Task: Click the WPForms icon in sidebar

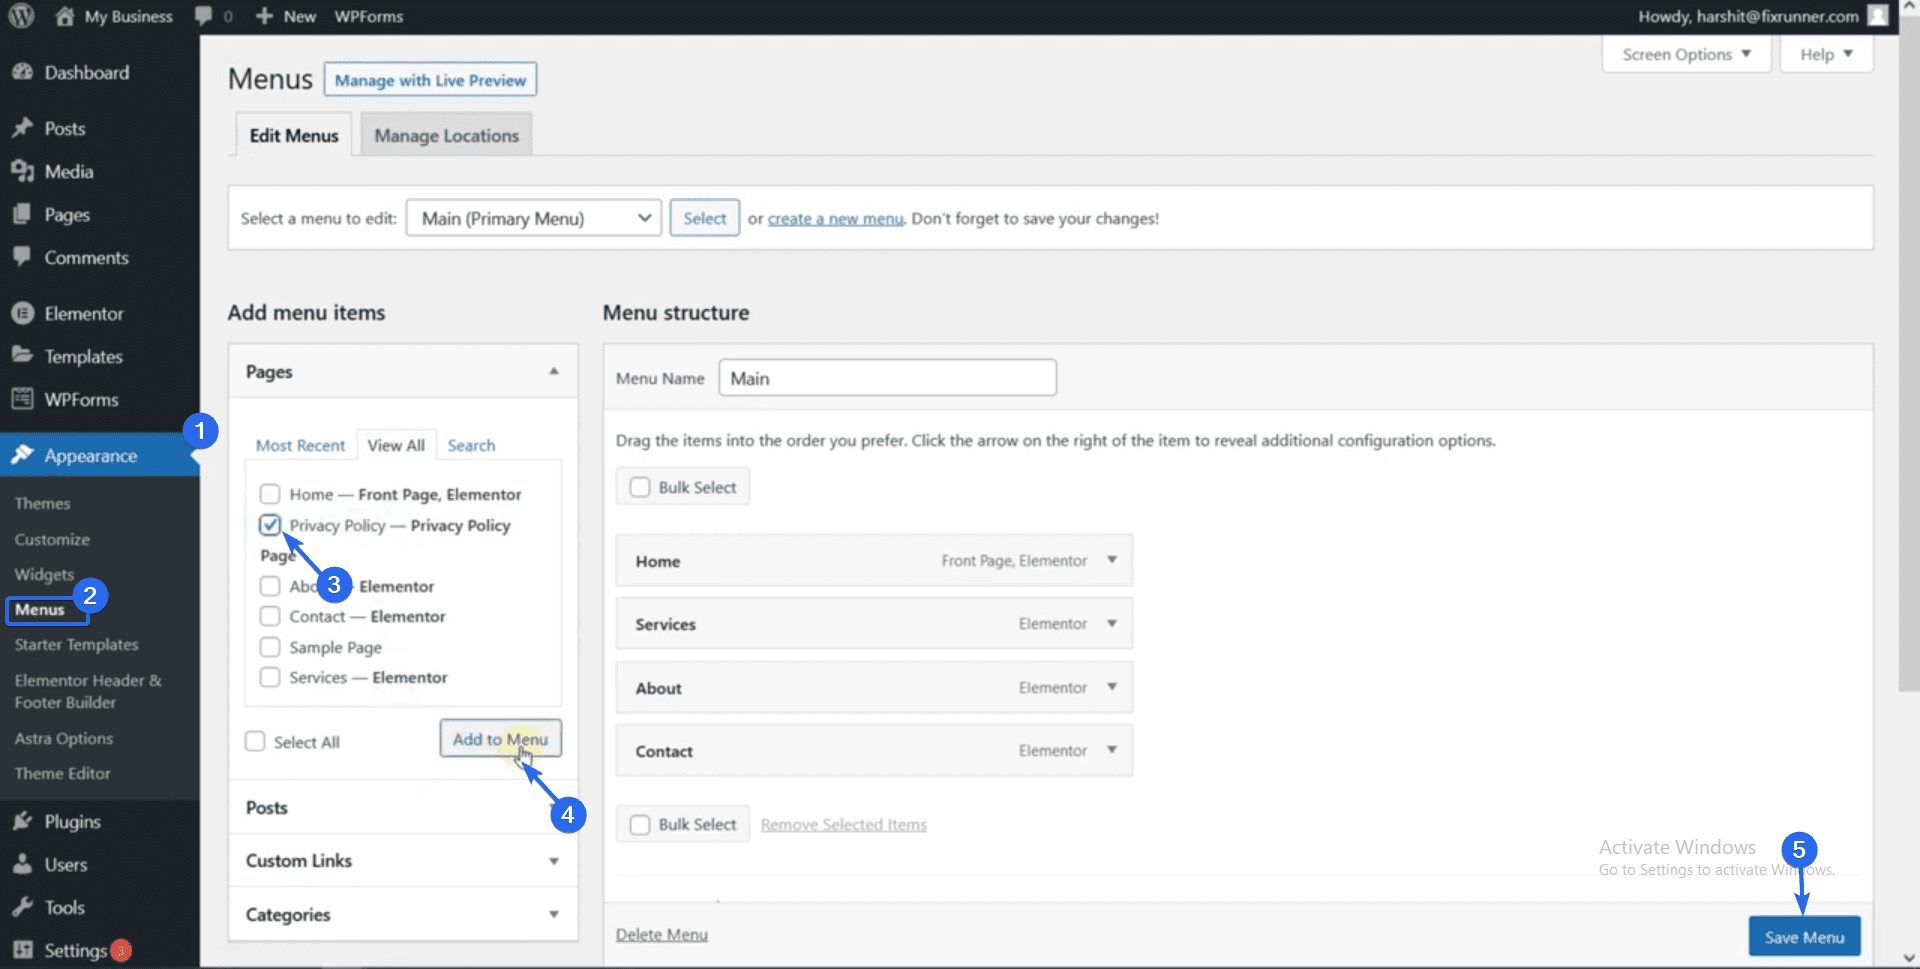Action: click(22, 399)
